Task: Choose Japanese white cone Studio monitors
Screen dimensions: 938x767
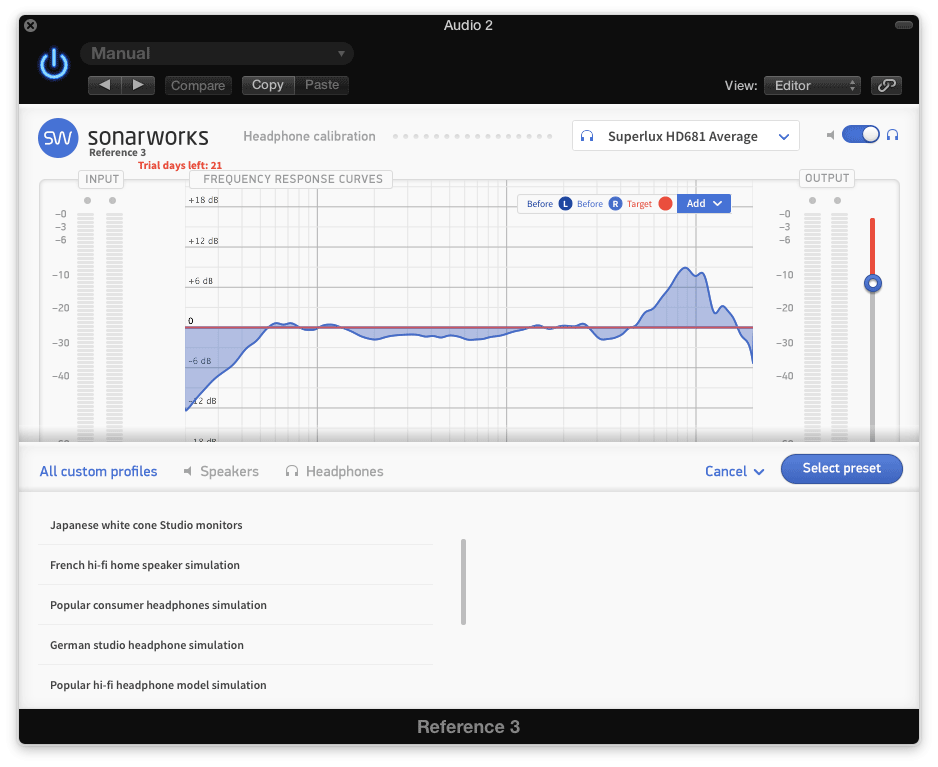Action: point(236,525)
